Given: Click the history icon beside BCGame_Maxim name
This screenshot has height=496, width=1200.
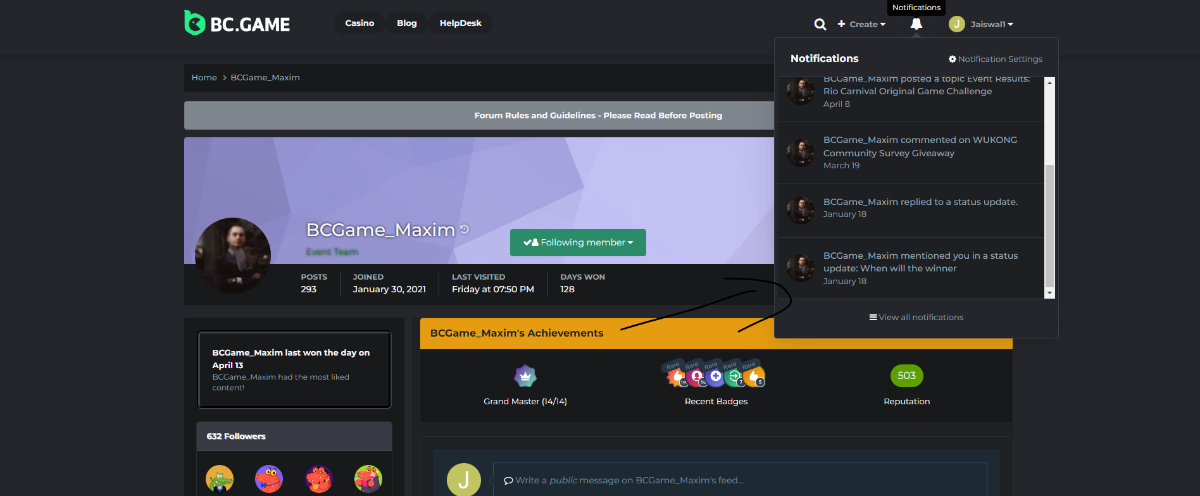Looking at the screenshot, I should (x=464, y=230).
